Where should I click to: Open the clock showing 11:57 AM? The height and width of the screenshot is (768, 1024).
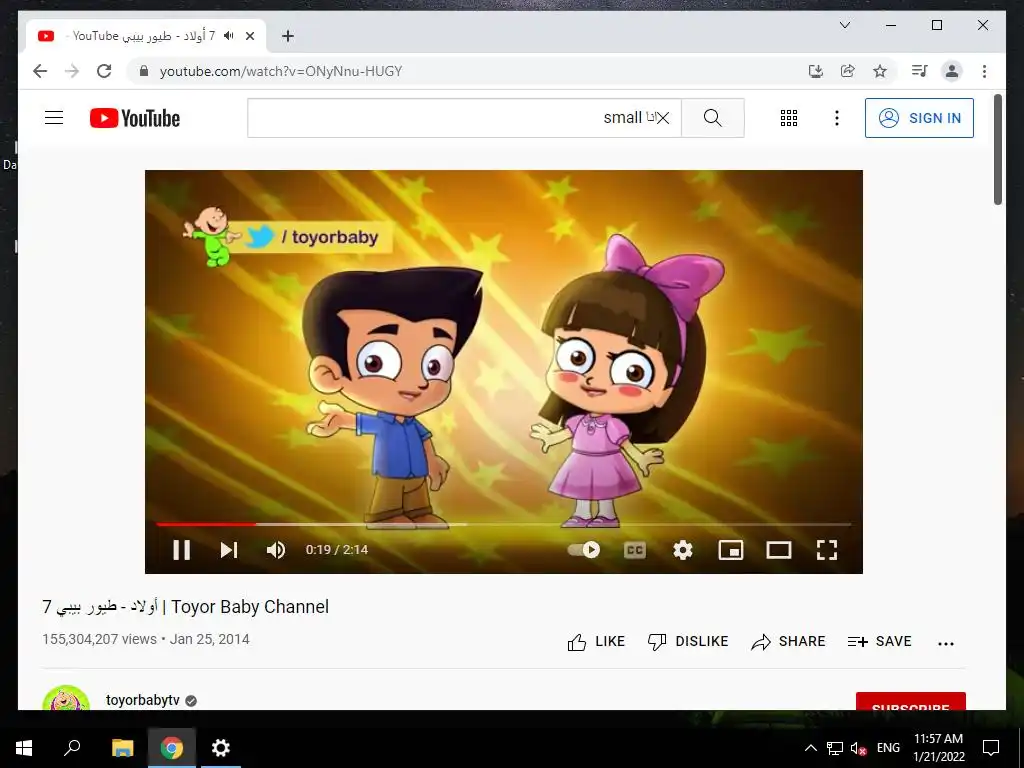point(938,748)
